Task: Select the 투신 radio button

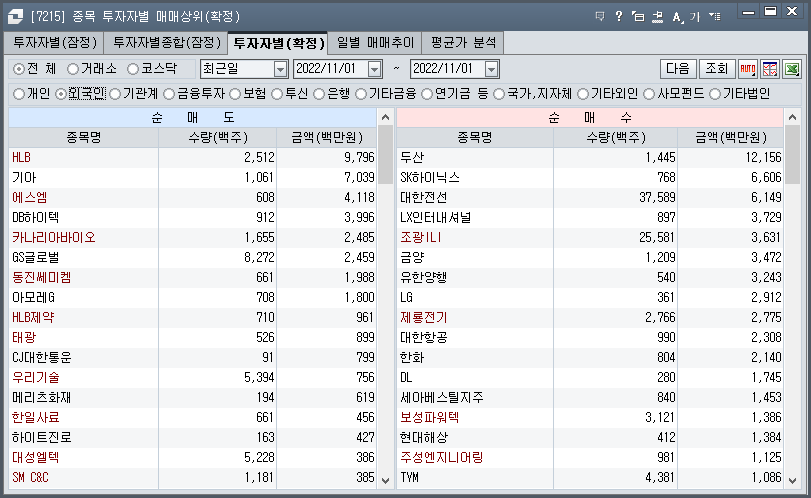Action: (x=277, y=94)
